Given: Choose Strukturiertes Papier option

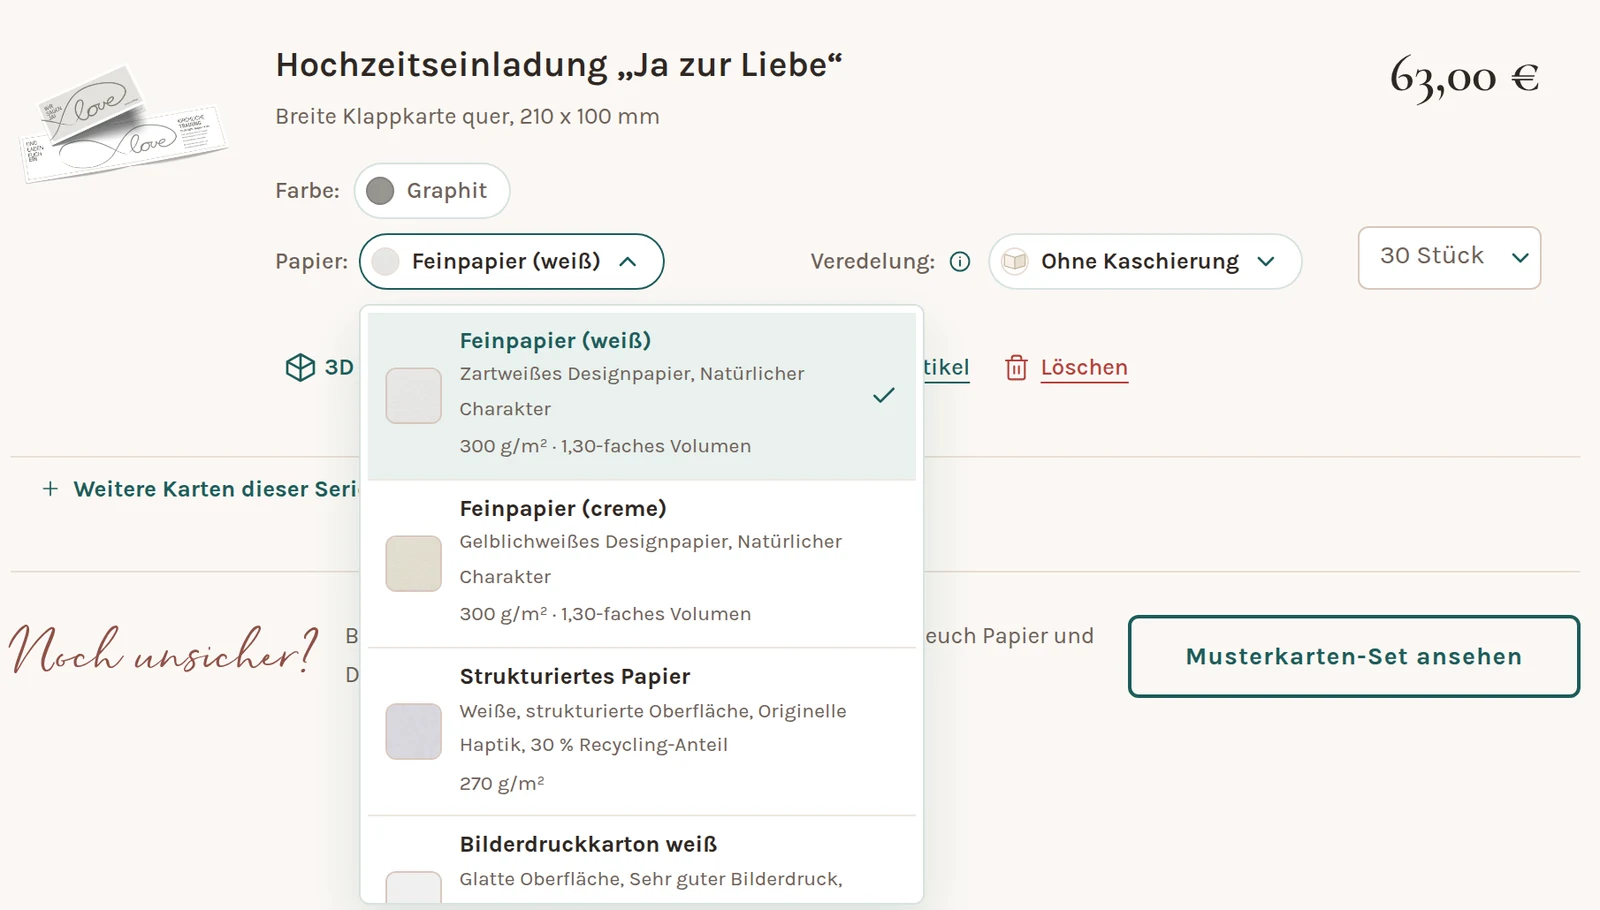Looking at the screenshot, I should 642,732.
